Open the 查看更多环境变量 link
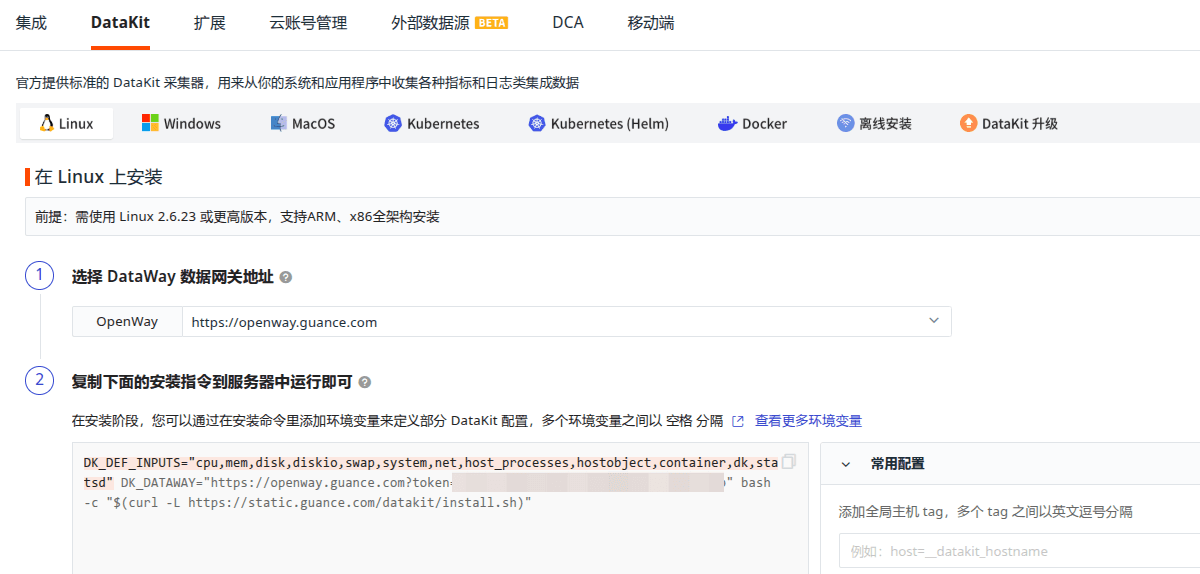Image resolution: width=1200 pixels, height=574 pixels. click(x=808, y=421)
